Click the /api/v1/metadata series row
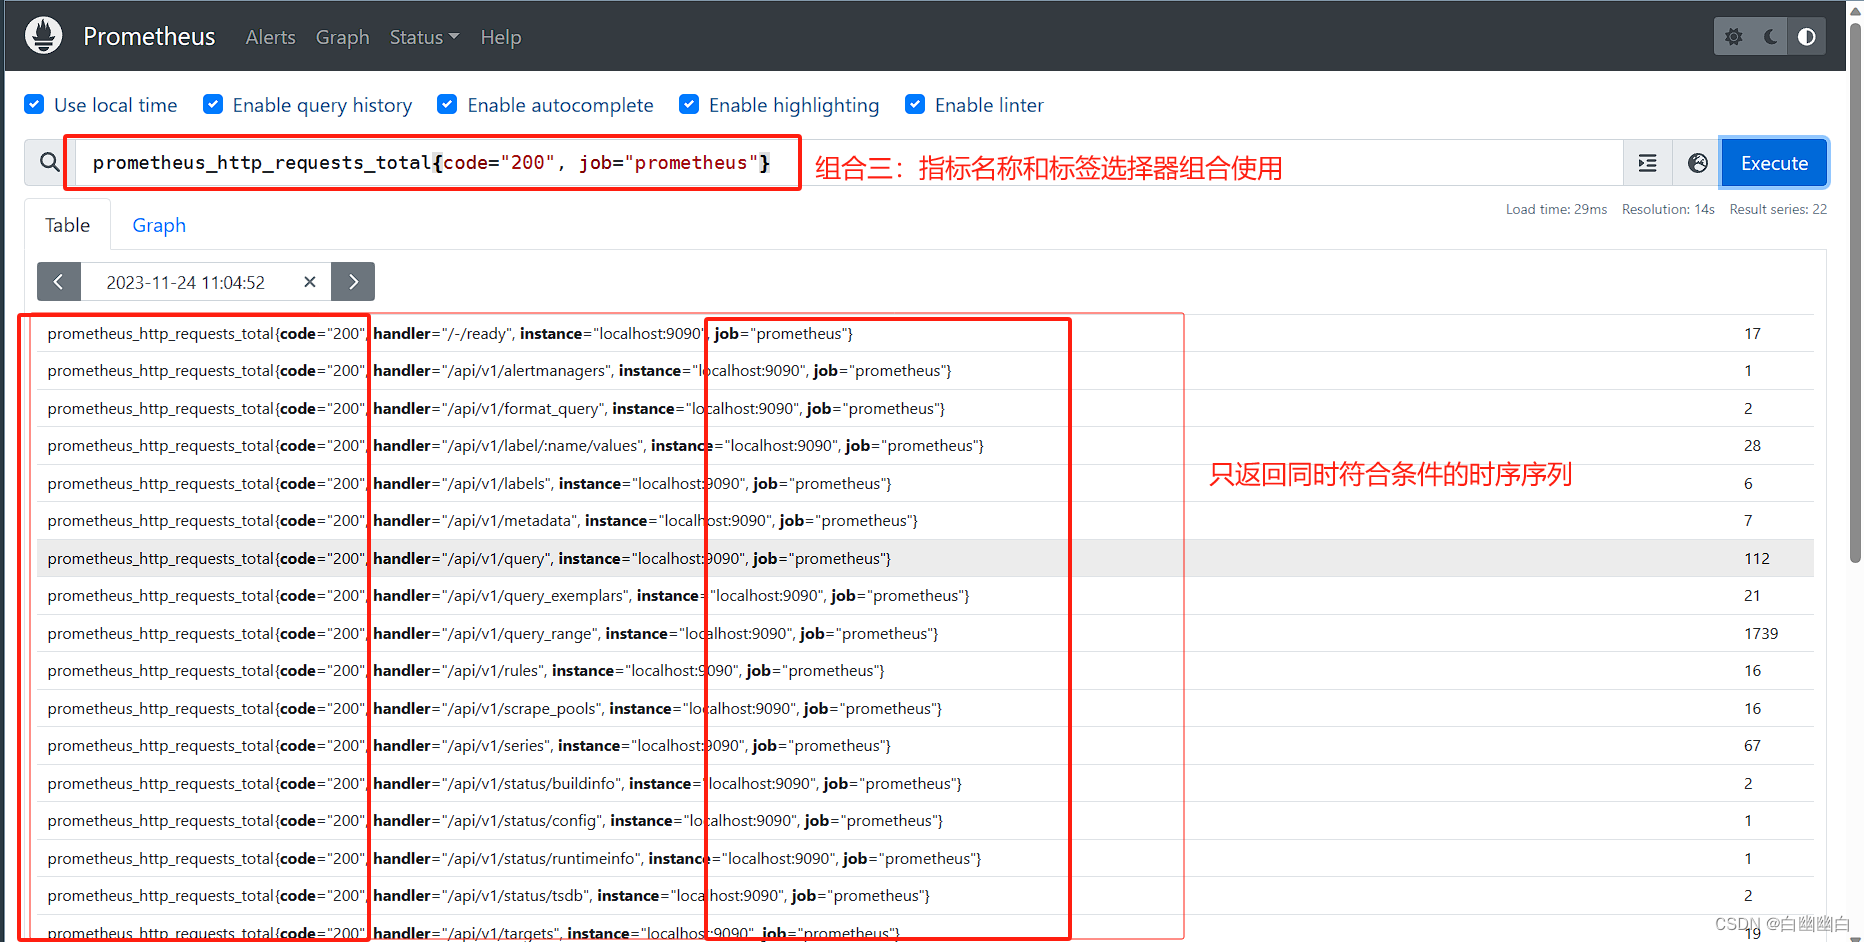This screenshot has width=1864, height=942. click(925, 520)
